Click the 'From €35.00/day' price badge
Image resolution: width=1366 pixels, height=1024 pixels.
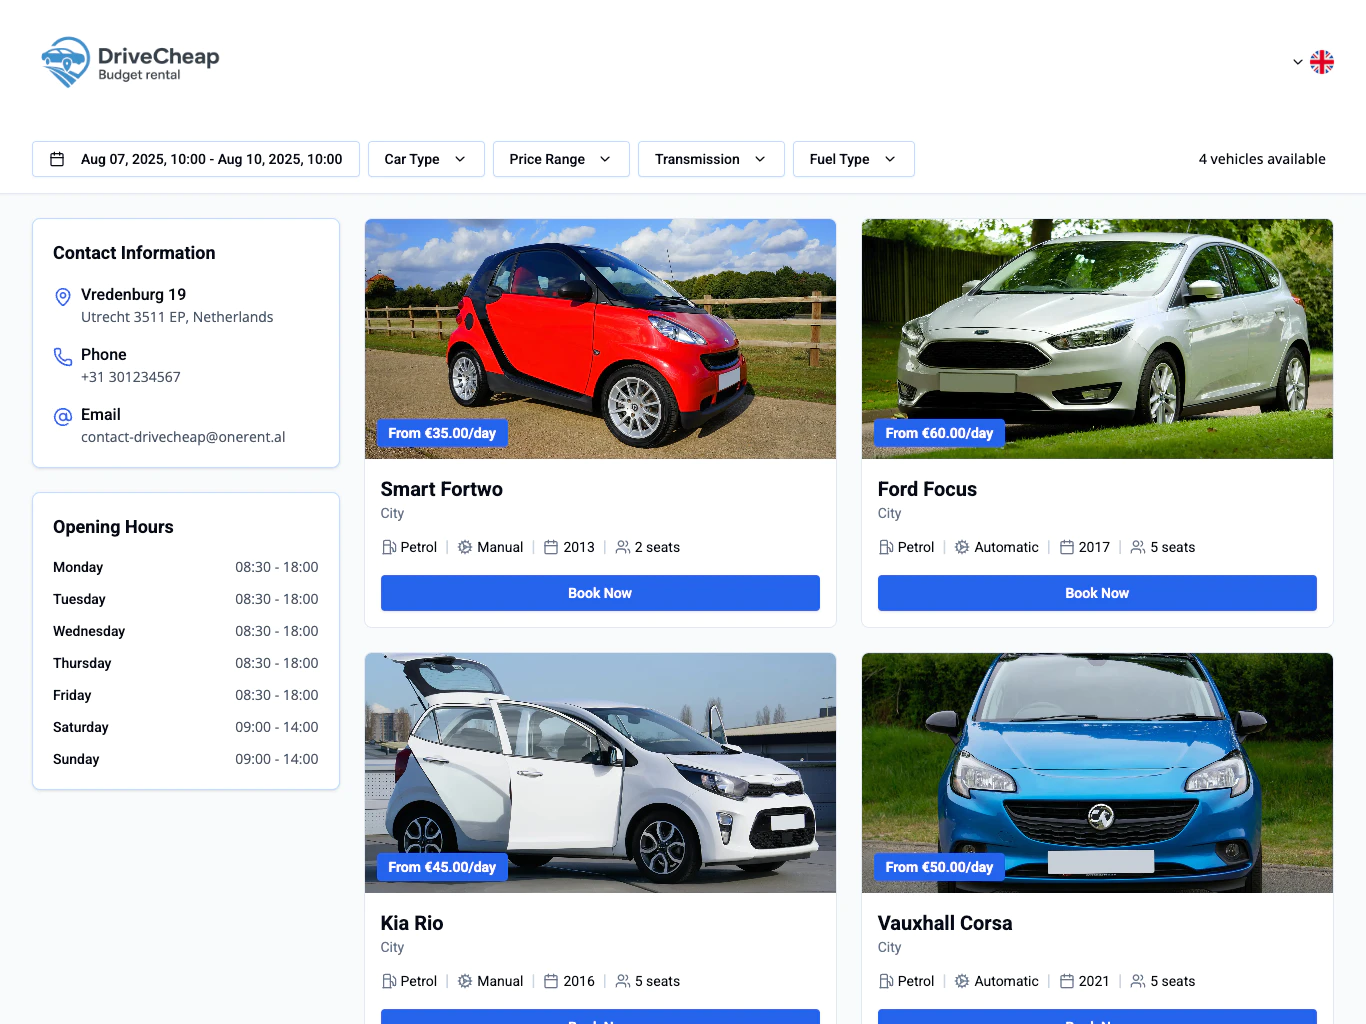[442, 433]
